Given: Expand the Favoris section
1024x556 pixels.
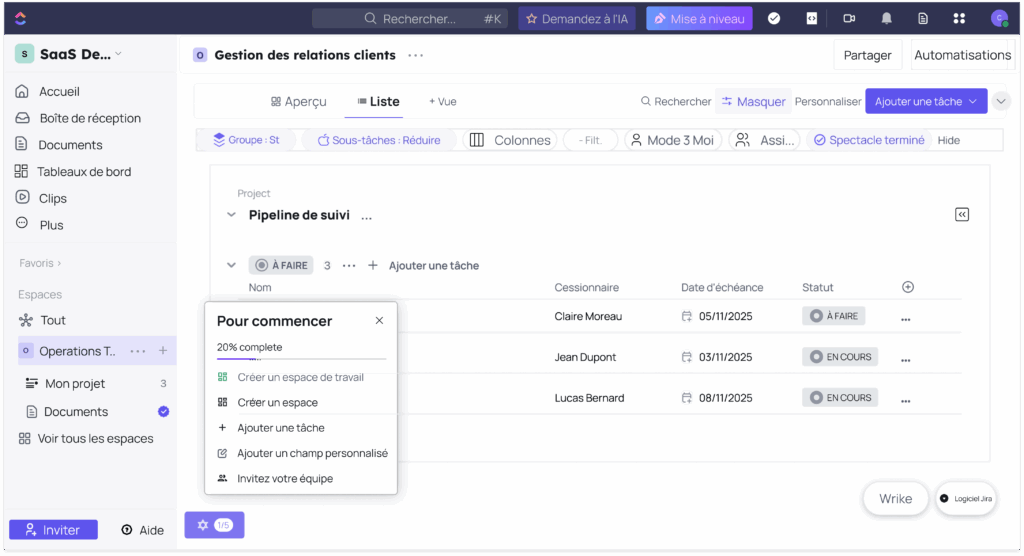Looking at the screenshot, I should pyautogui.click(x=40, y=263).
